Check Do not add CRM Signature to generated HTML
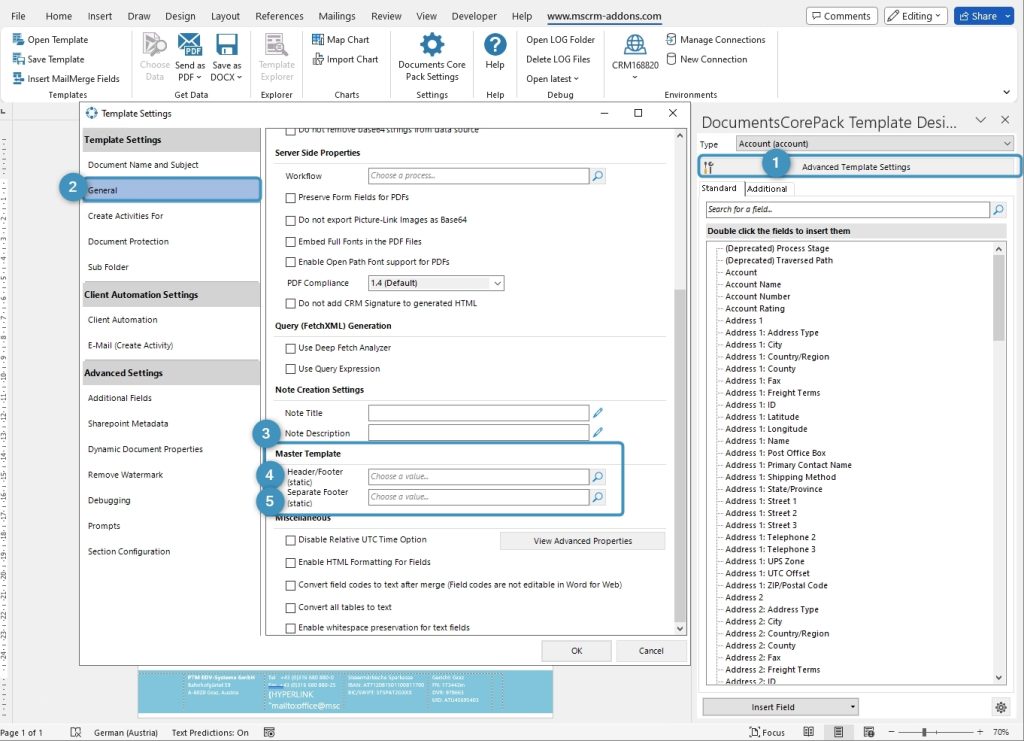1024x741 pixels. pyautogui.click(x=291, y=304)
